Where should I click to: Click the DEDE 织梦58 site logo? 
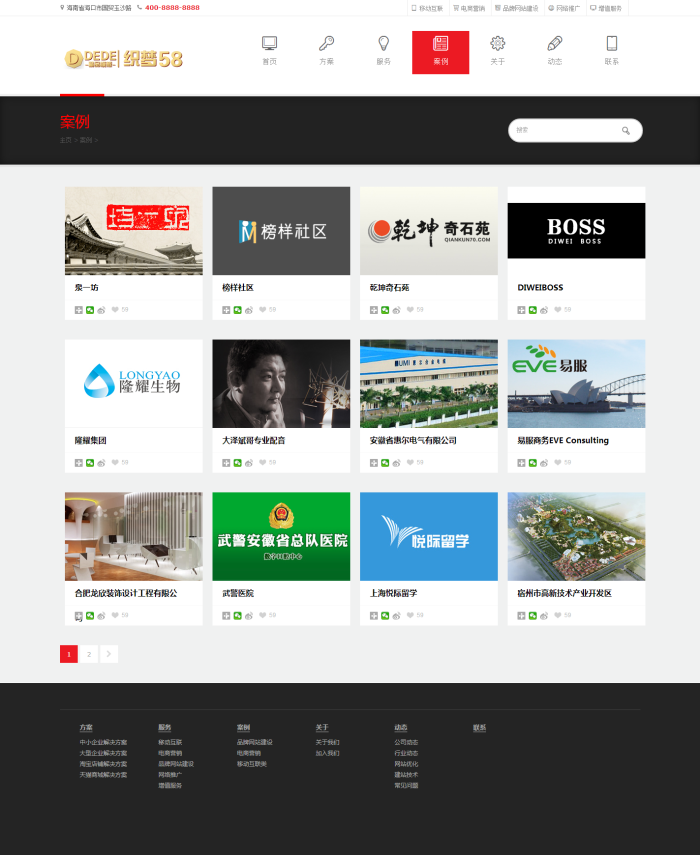click(124, 58)
